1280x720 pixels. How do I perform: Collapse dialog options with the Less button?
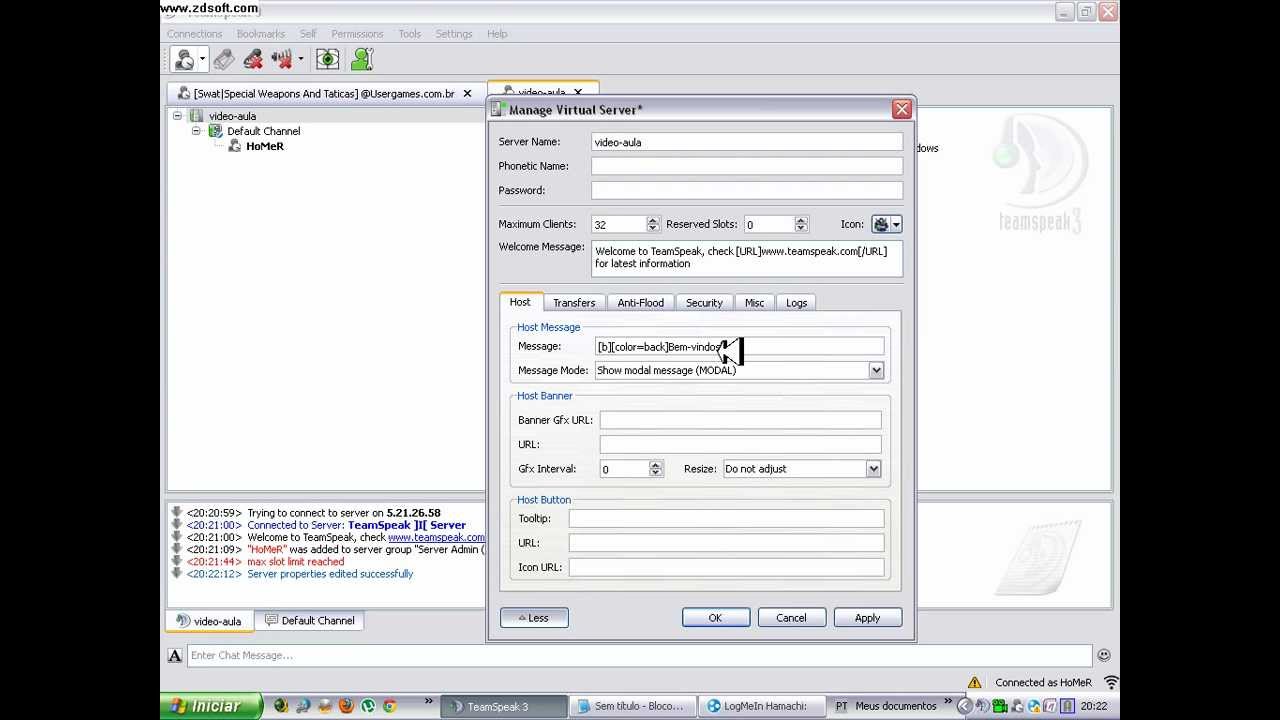[534, 618]
